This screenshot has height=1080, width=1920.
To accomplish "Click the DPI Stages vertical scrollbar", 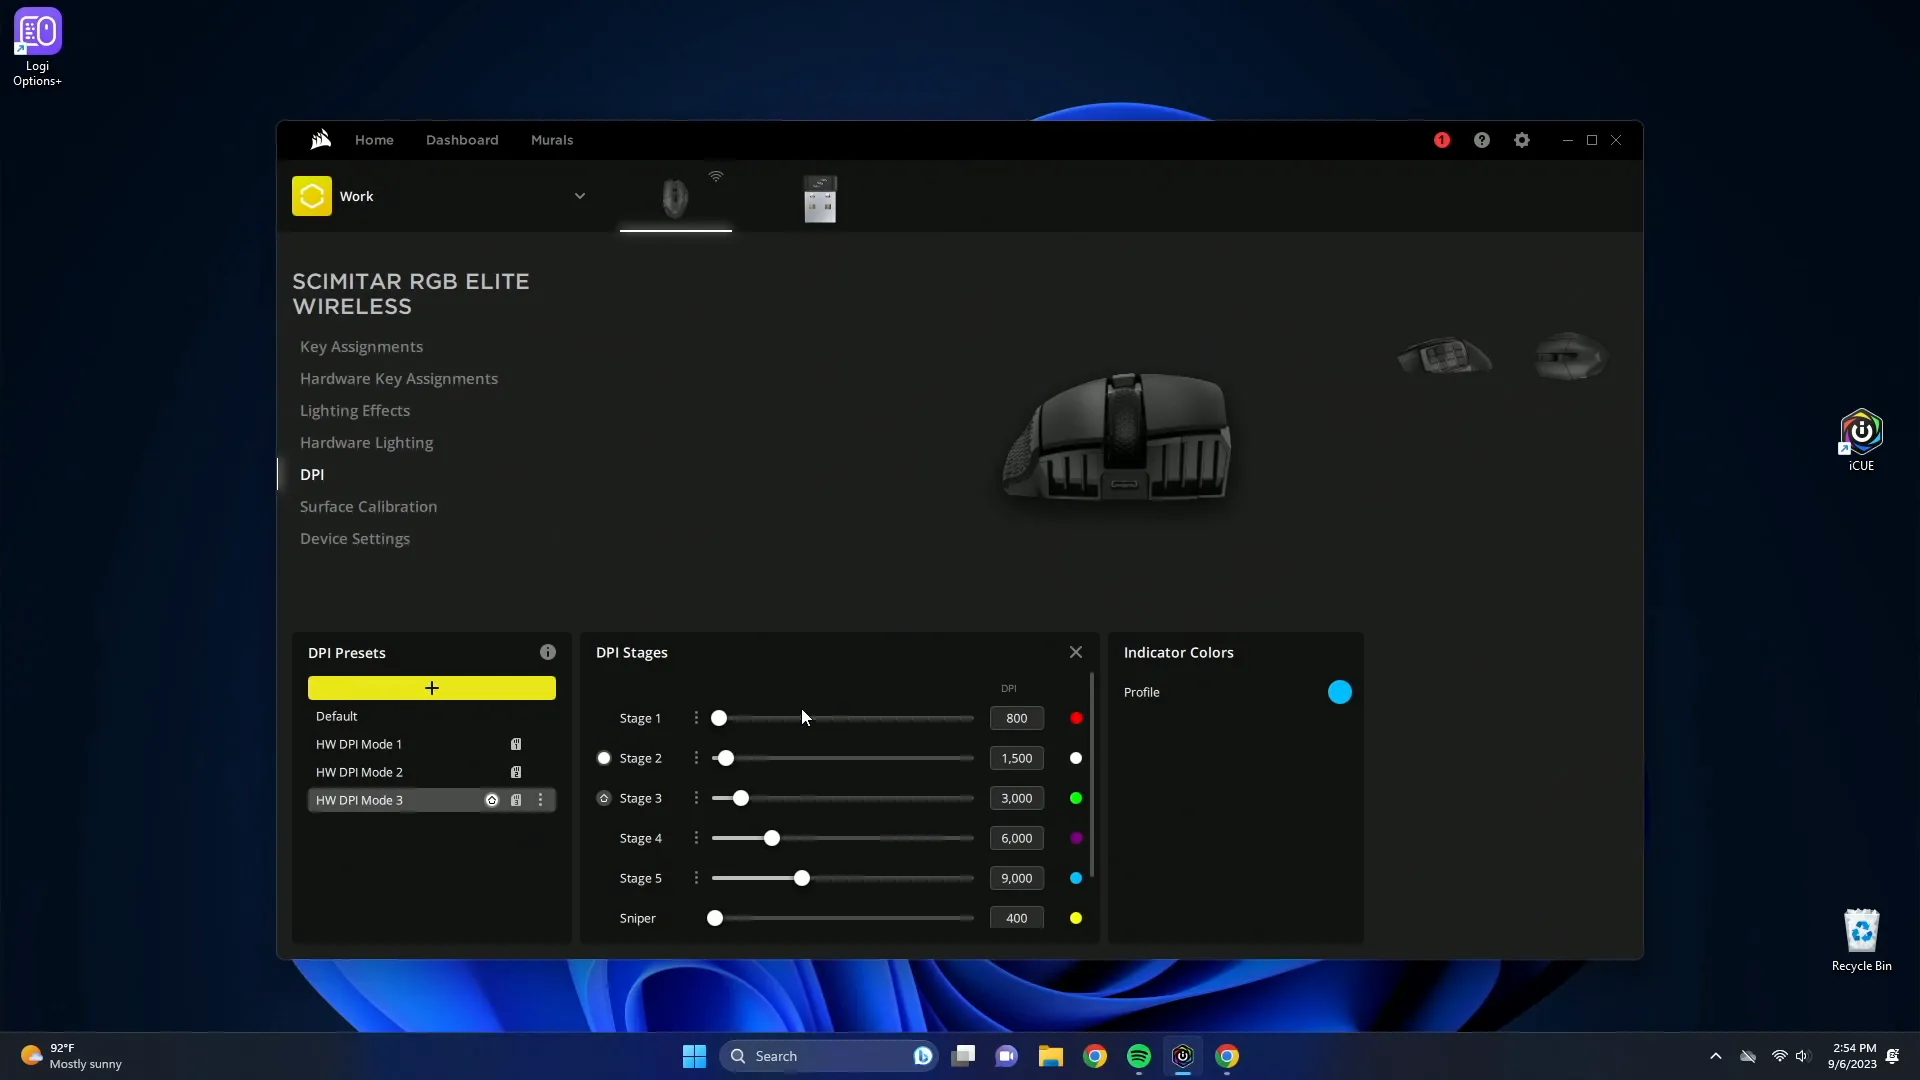I will click(x=1092, y=775).
